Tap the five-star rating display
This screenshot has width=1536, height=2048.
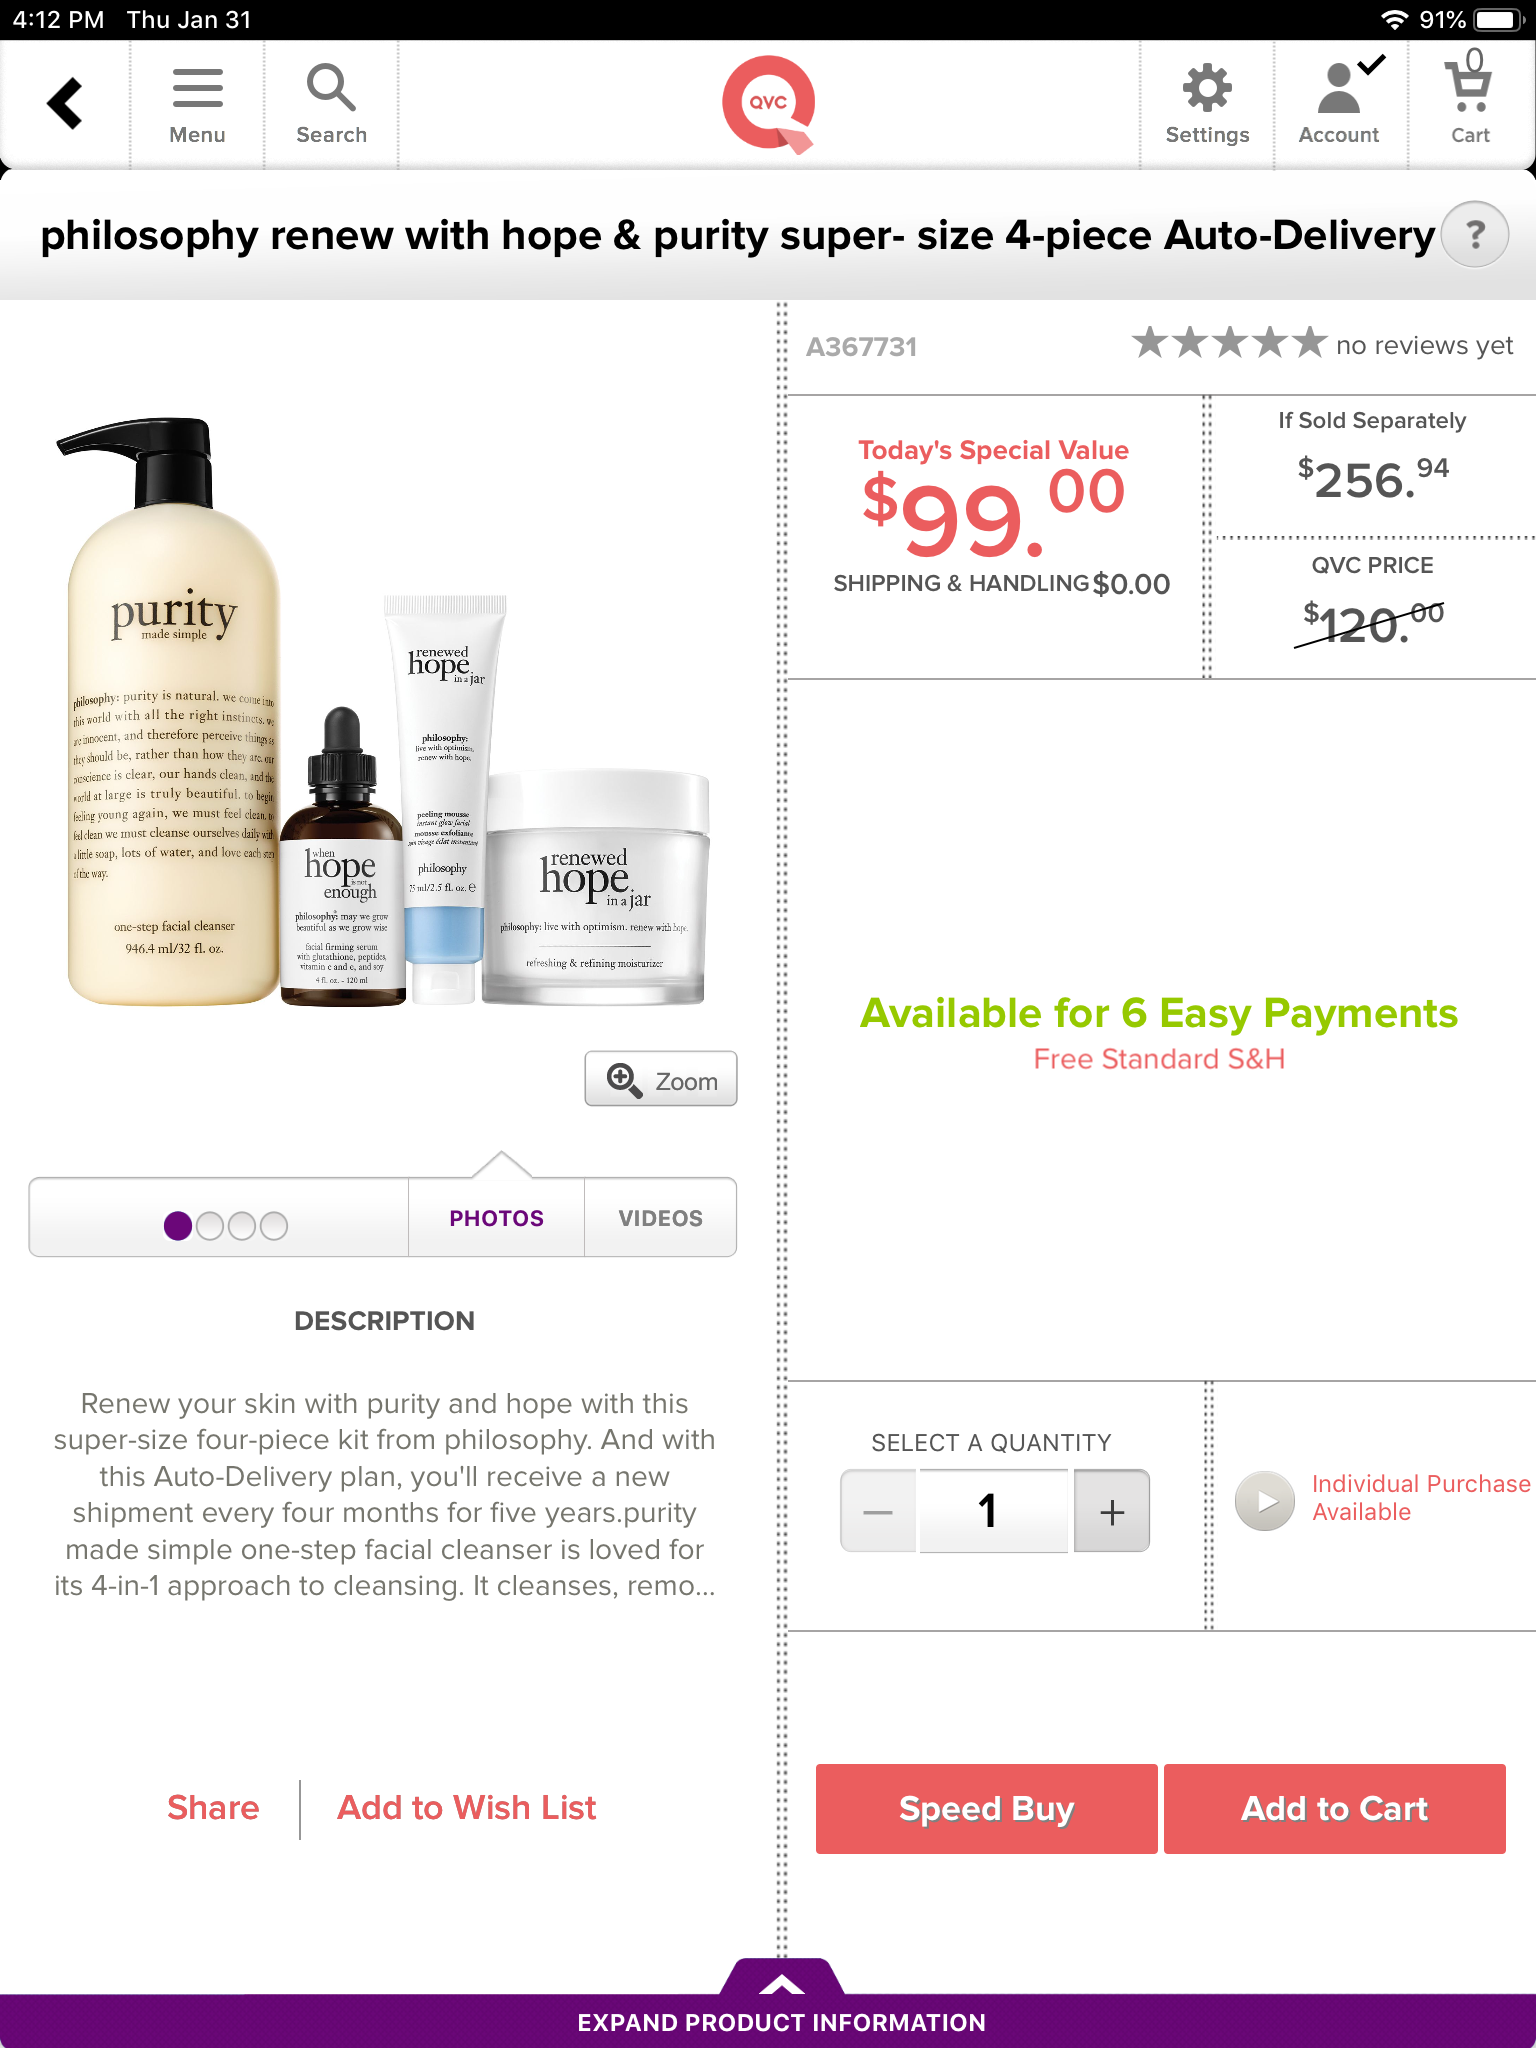[1230, 343]
